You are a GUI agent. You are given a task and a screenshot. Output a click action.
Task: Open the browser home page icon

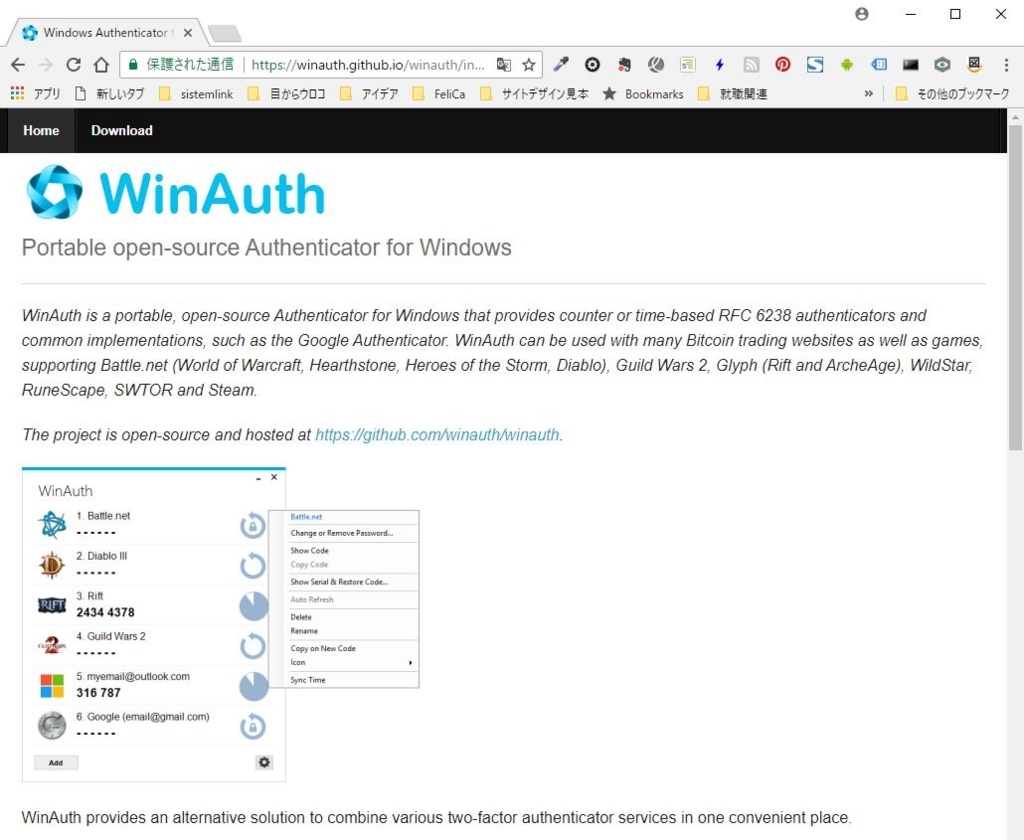(101, 65)
